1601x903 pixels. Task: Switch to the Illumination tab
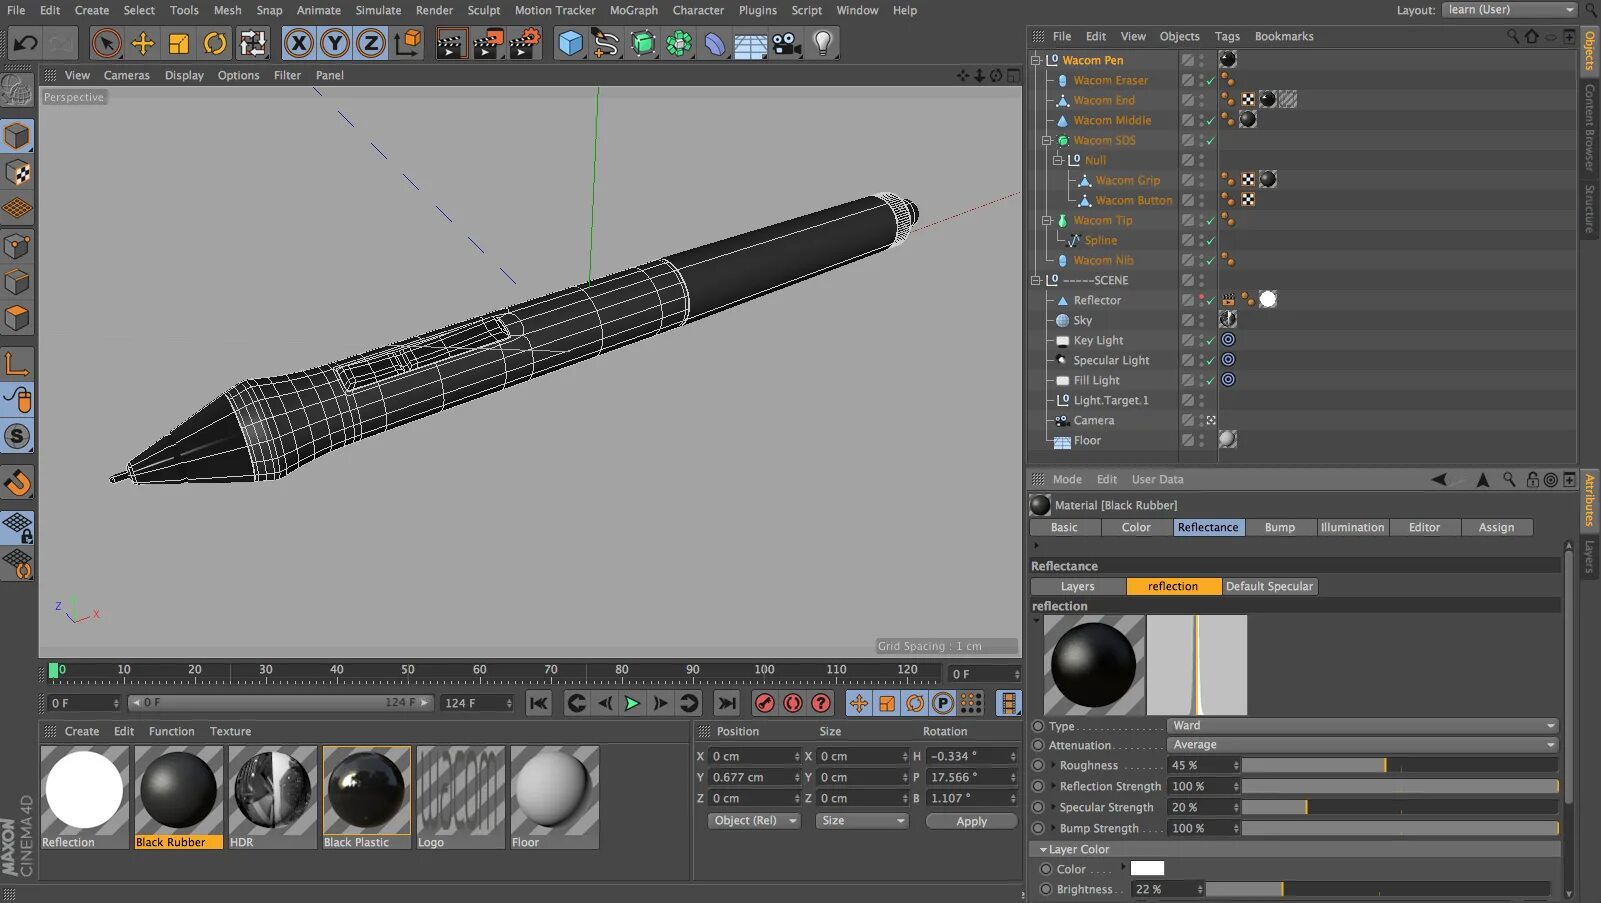point(1351,527)
